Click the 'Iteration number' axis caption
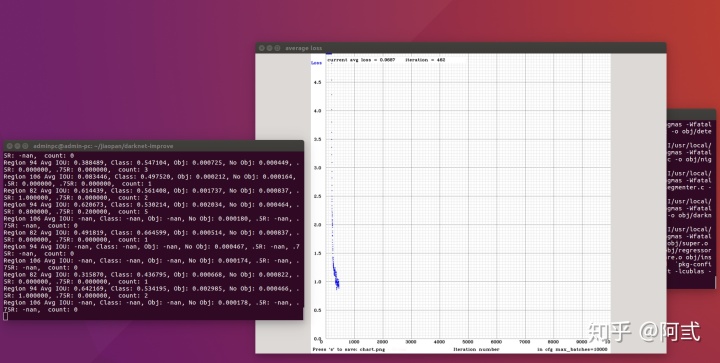The width and height of the screenshot is (720, 363). click(476, 349)
